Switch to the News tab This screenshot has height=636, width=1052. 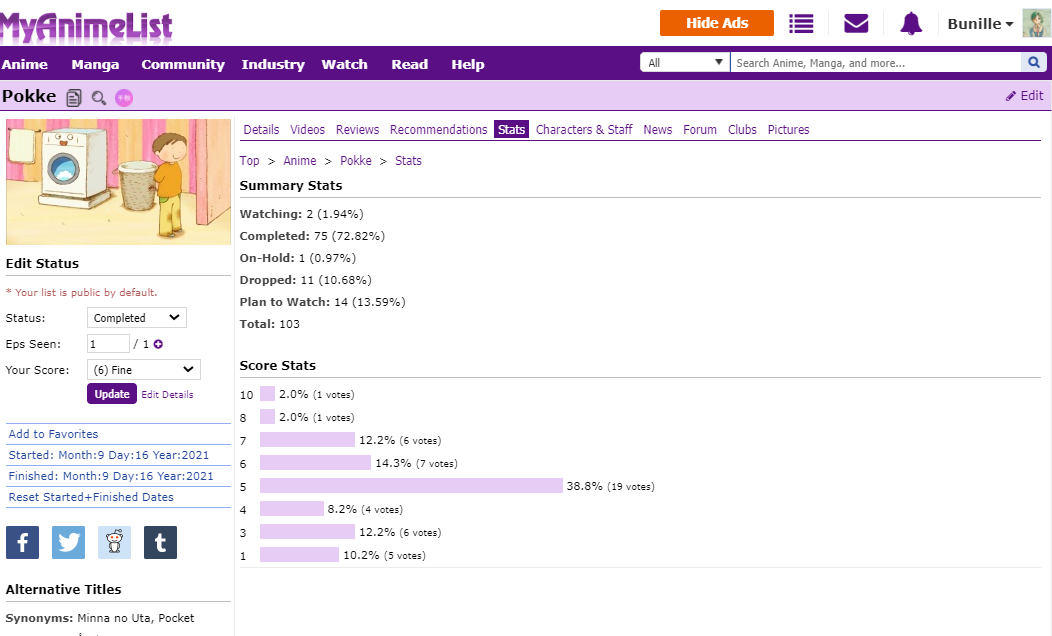658,129
